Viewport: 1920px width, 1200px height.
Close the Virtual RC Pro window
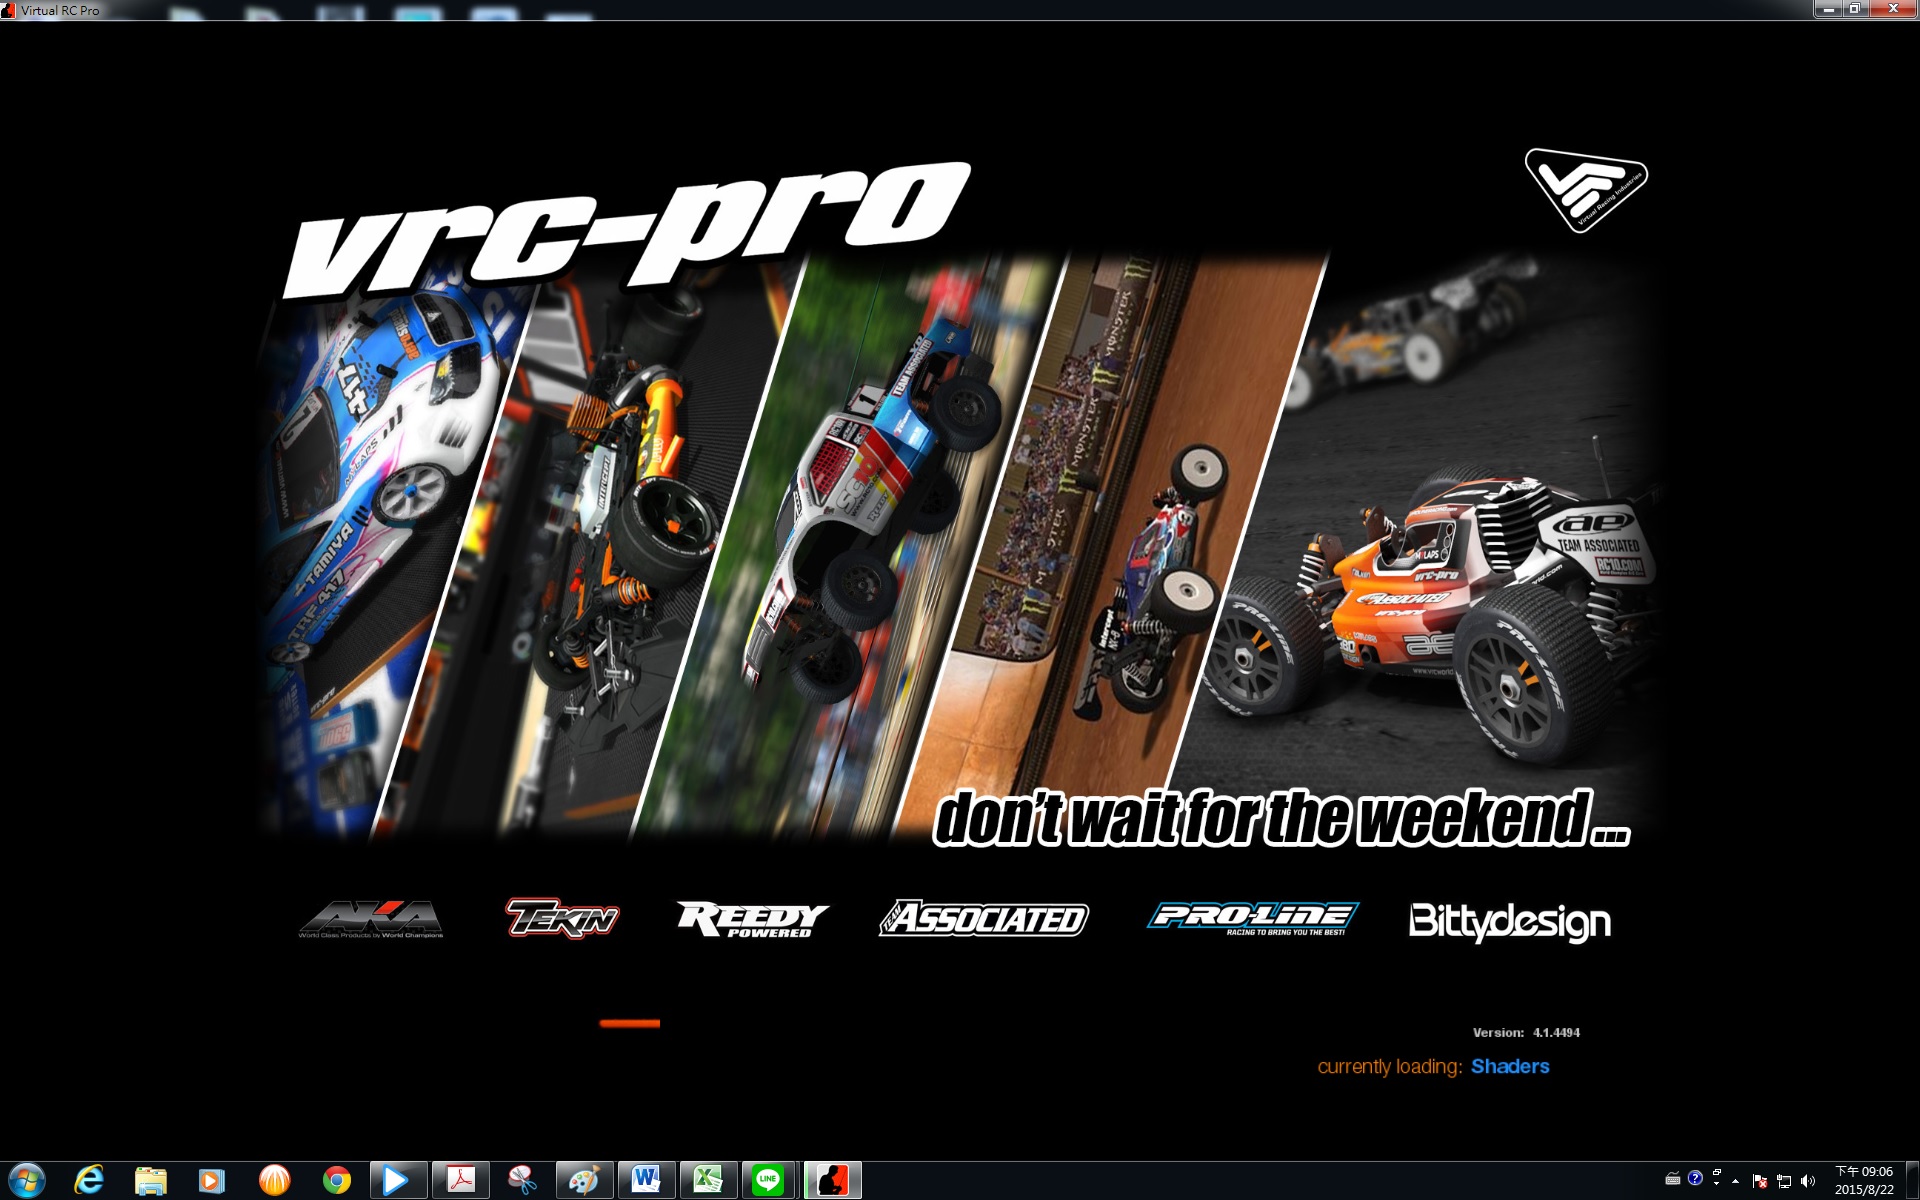click(x=1893, y=9)
